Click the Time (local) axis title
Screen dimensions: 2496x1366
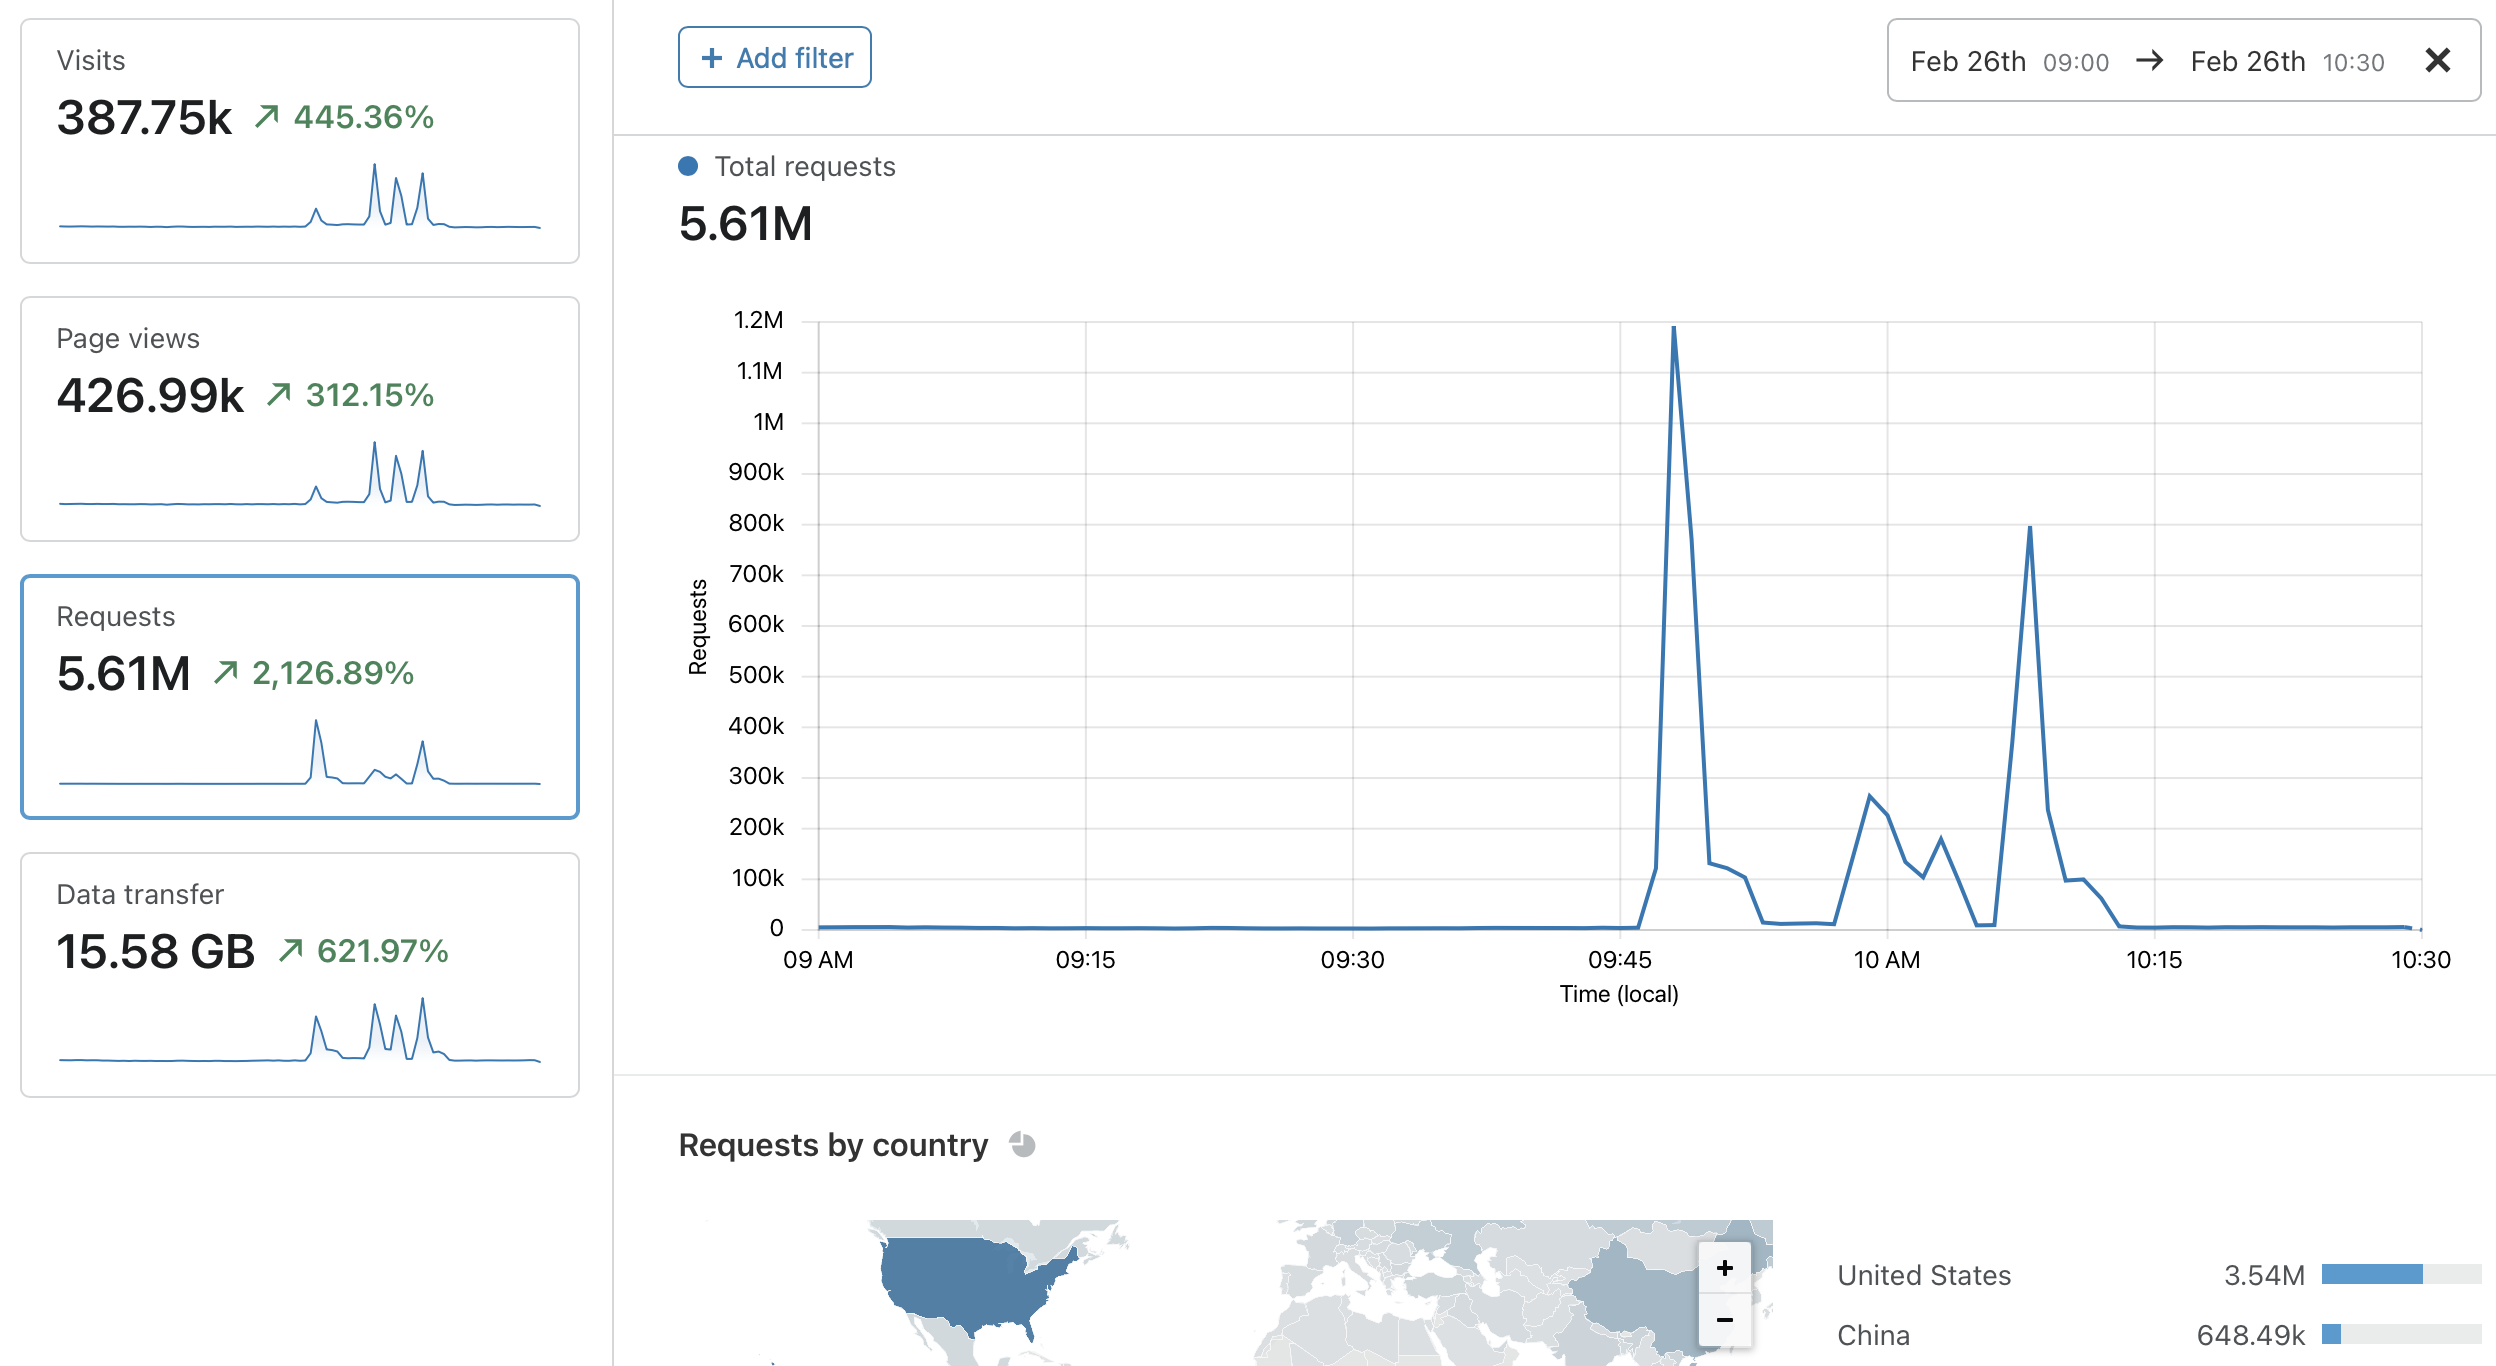[1619, 994]
